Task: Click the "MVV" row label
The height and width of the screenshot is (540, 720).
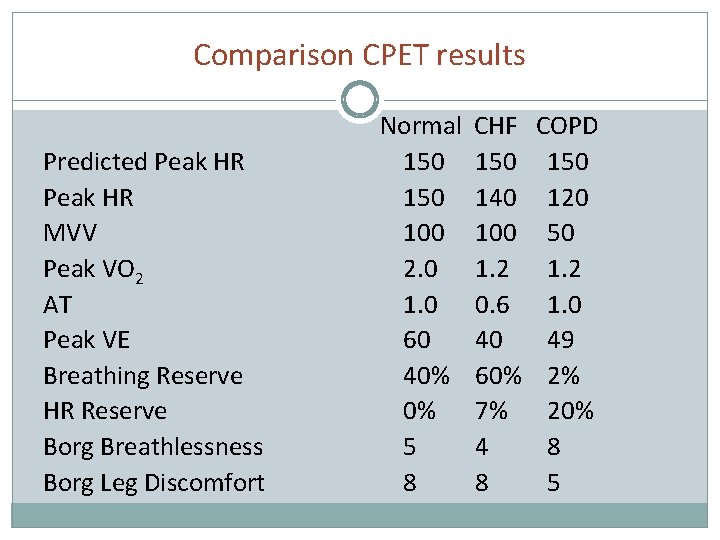Action: click(x=70, y=233)
